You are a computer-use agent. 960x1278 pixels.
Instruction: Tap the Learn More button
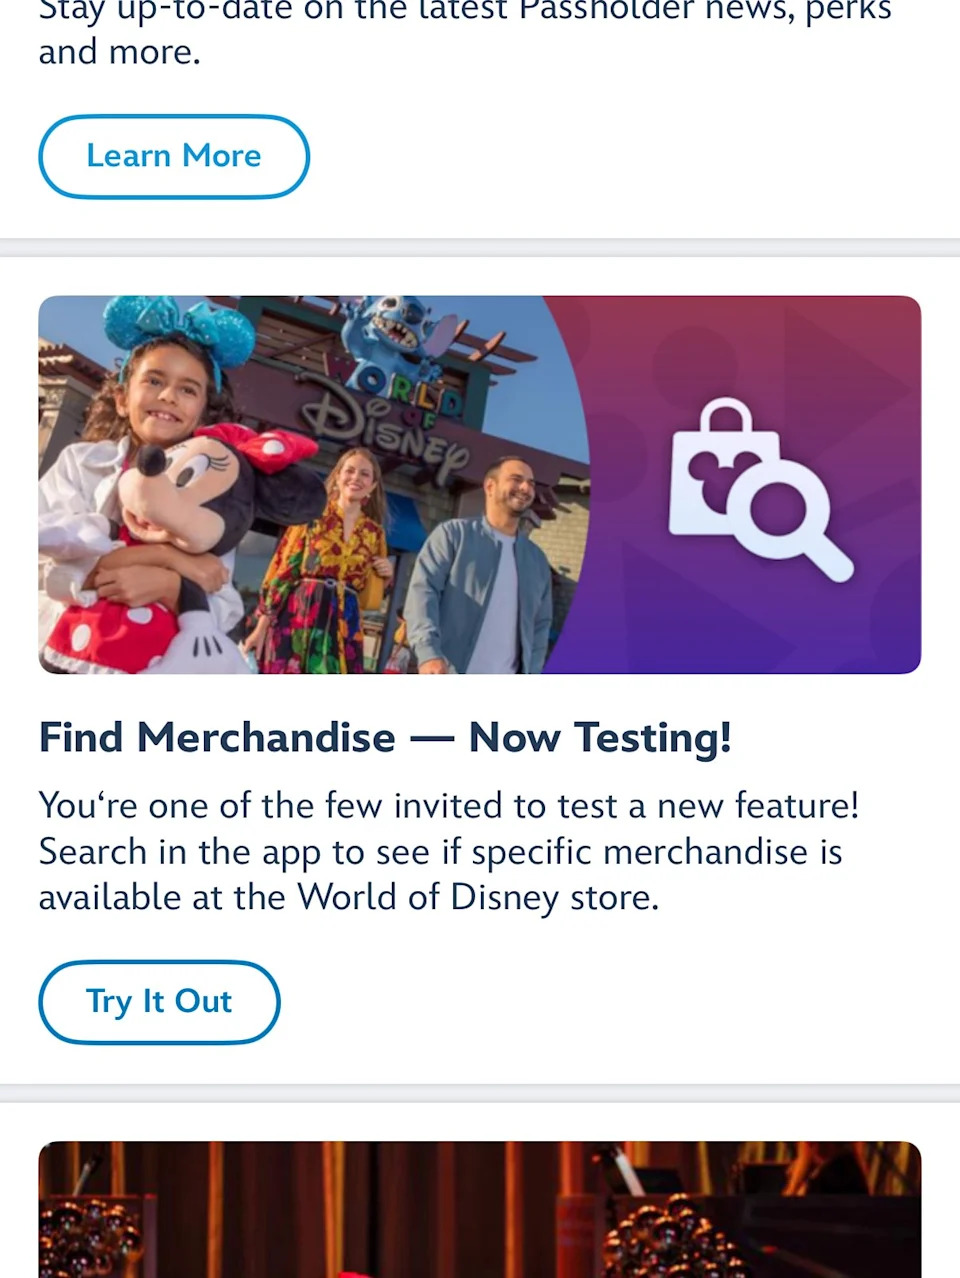pyautogui.click(x=173, y=156)
